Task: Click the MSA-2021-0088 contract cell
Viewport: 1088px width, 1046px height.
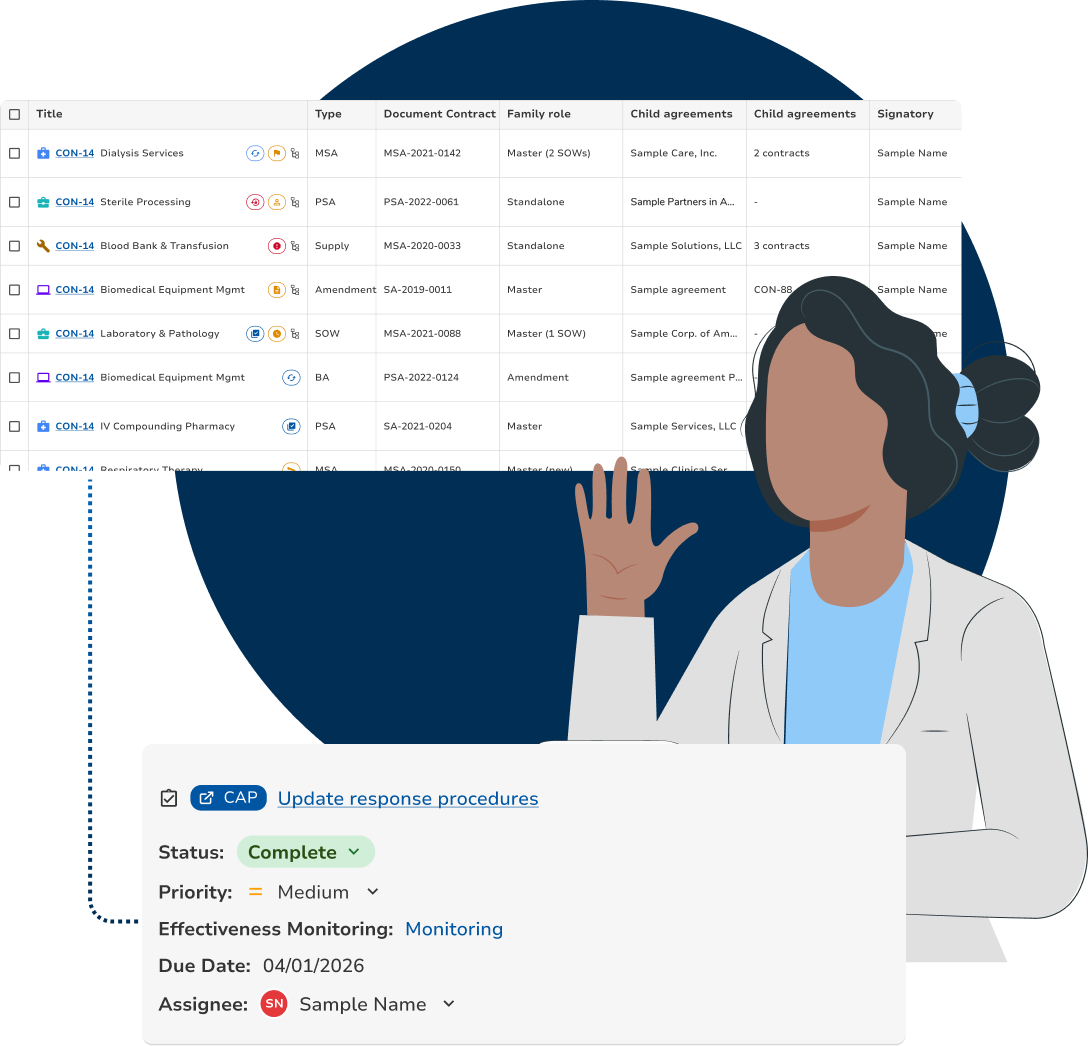Action: (x=422, y=334)
